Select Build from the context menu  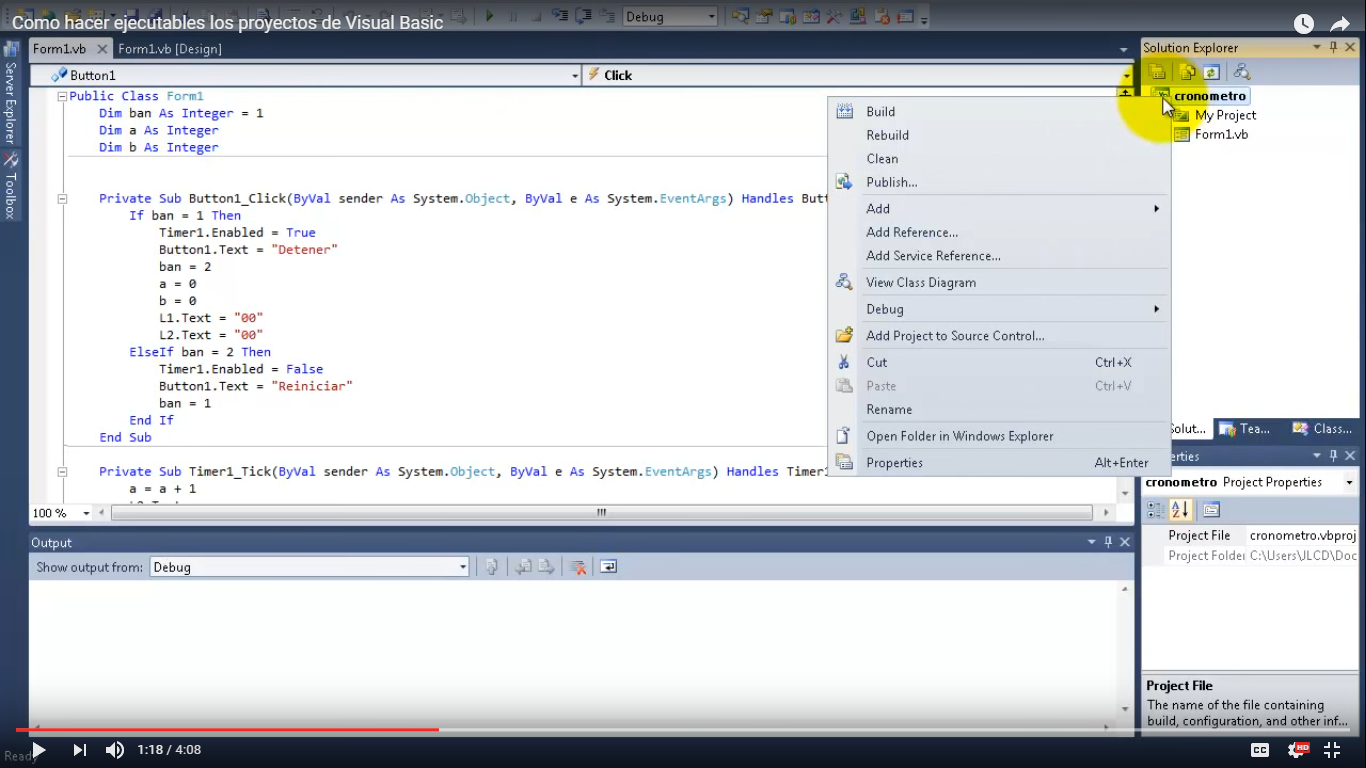[880, 111]
